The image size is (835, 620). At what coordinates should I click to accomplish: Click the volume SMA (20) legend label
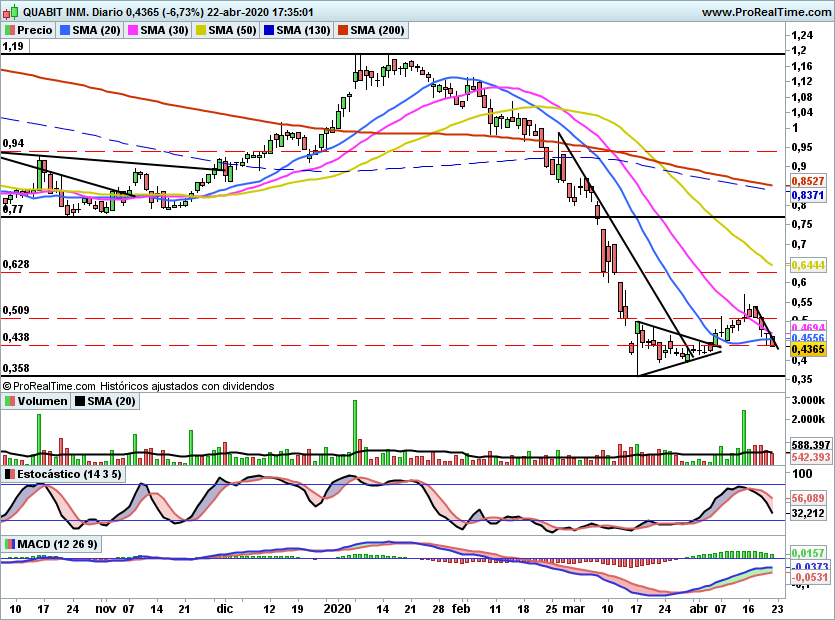105,401
